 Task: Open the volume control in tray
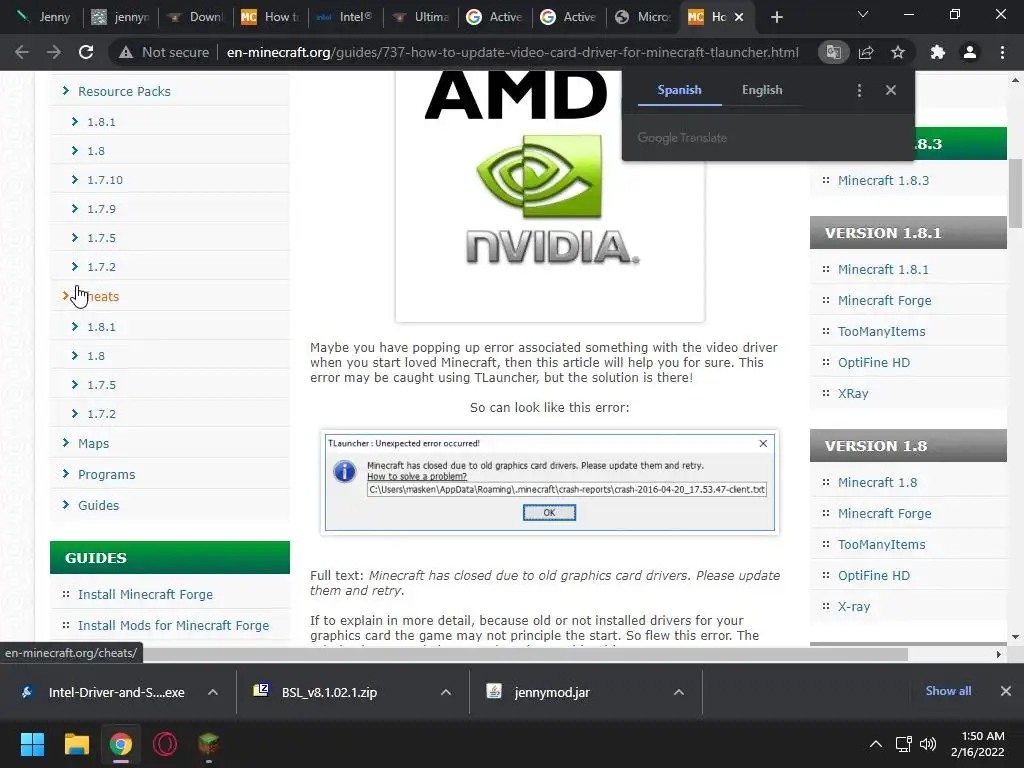(x=927, y=744)
